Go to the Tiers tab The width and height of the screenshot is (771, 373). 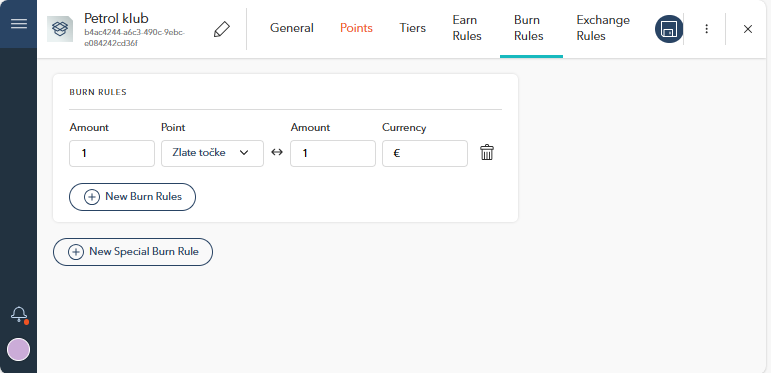coord(413,28)
